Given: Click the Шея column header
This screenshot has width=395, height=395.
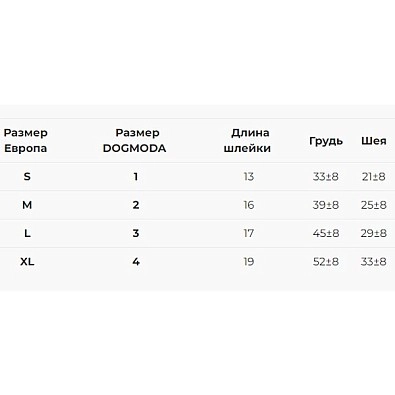Looking at the screenshot, I should tap(374, 141).
